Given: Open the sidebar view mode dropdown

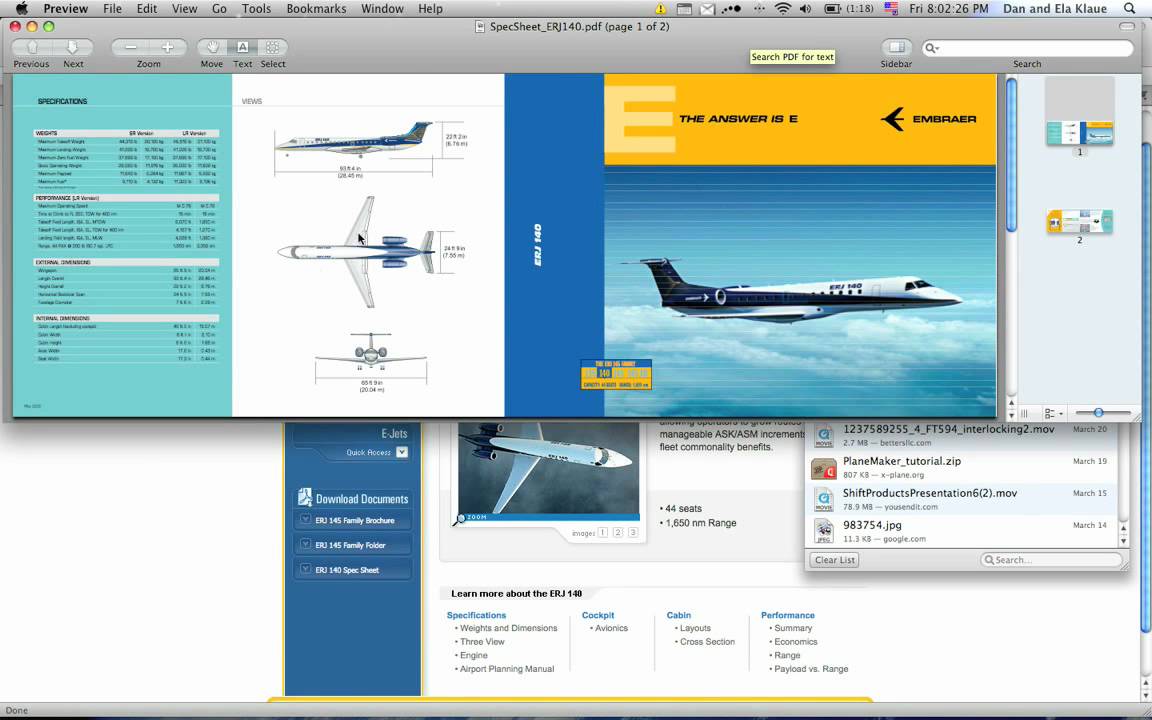Looking at the screenshot, I should [x=1053, y=414].
